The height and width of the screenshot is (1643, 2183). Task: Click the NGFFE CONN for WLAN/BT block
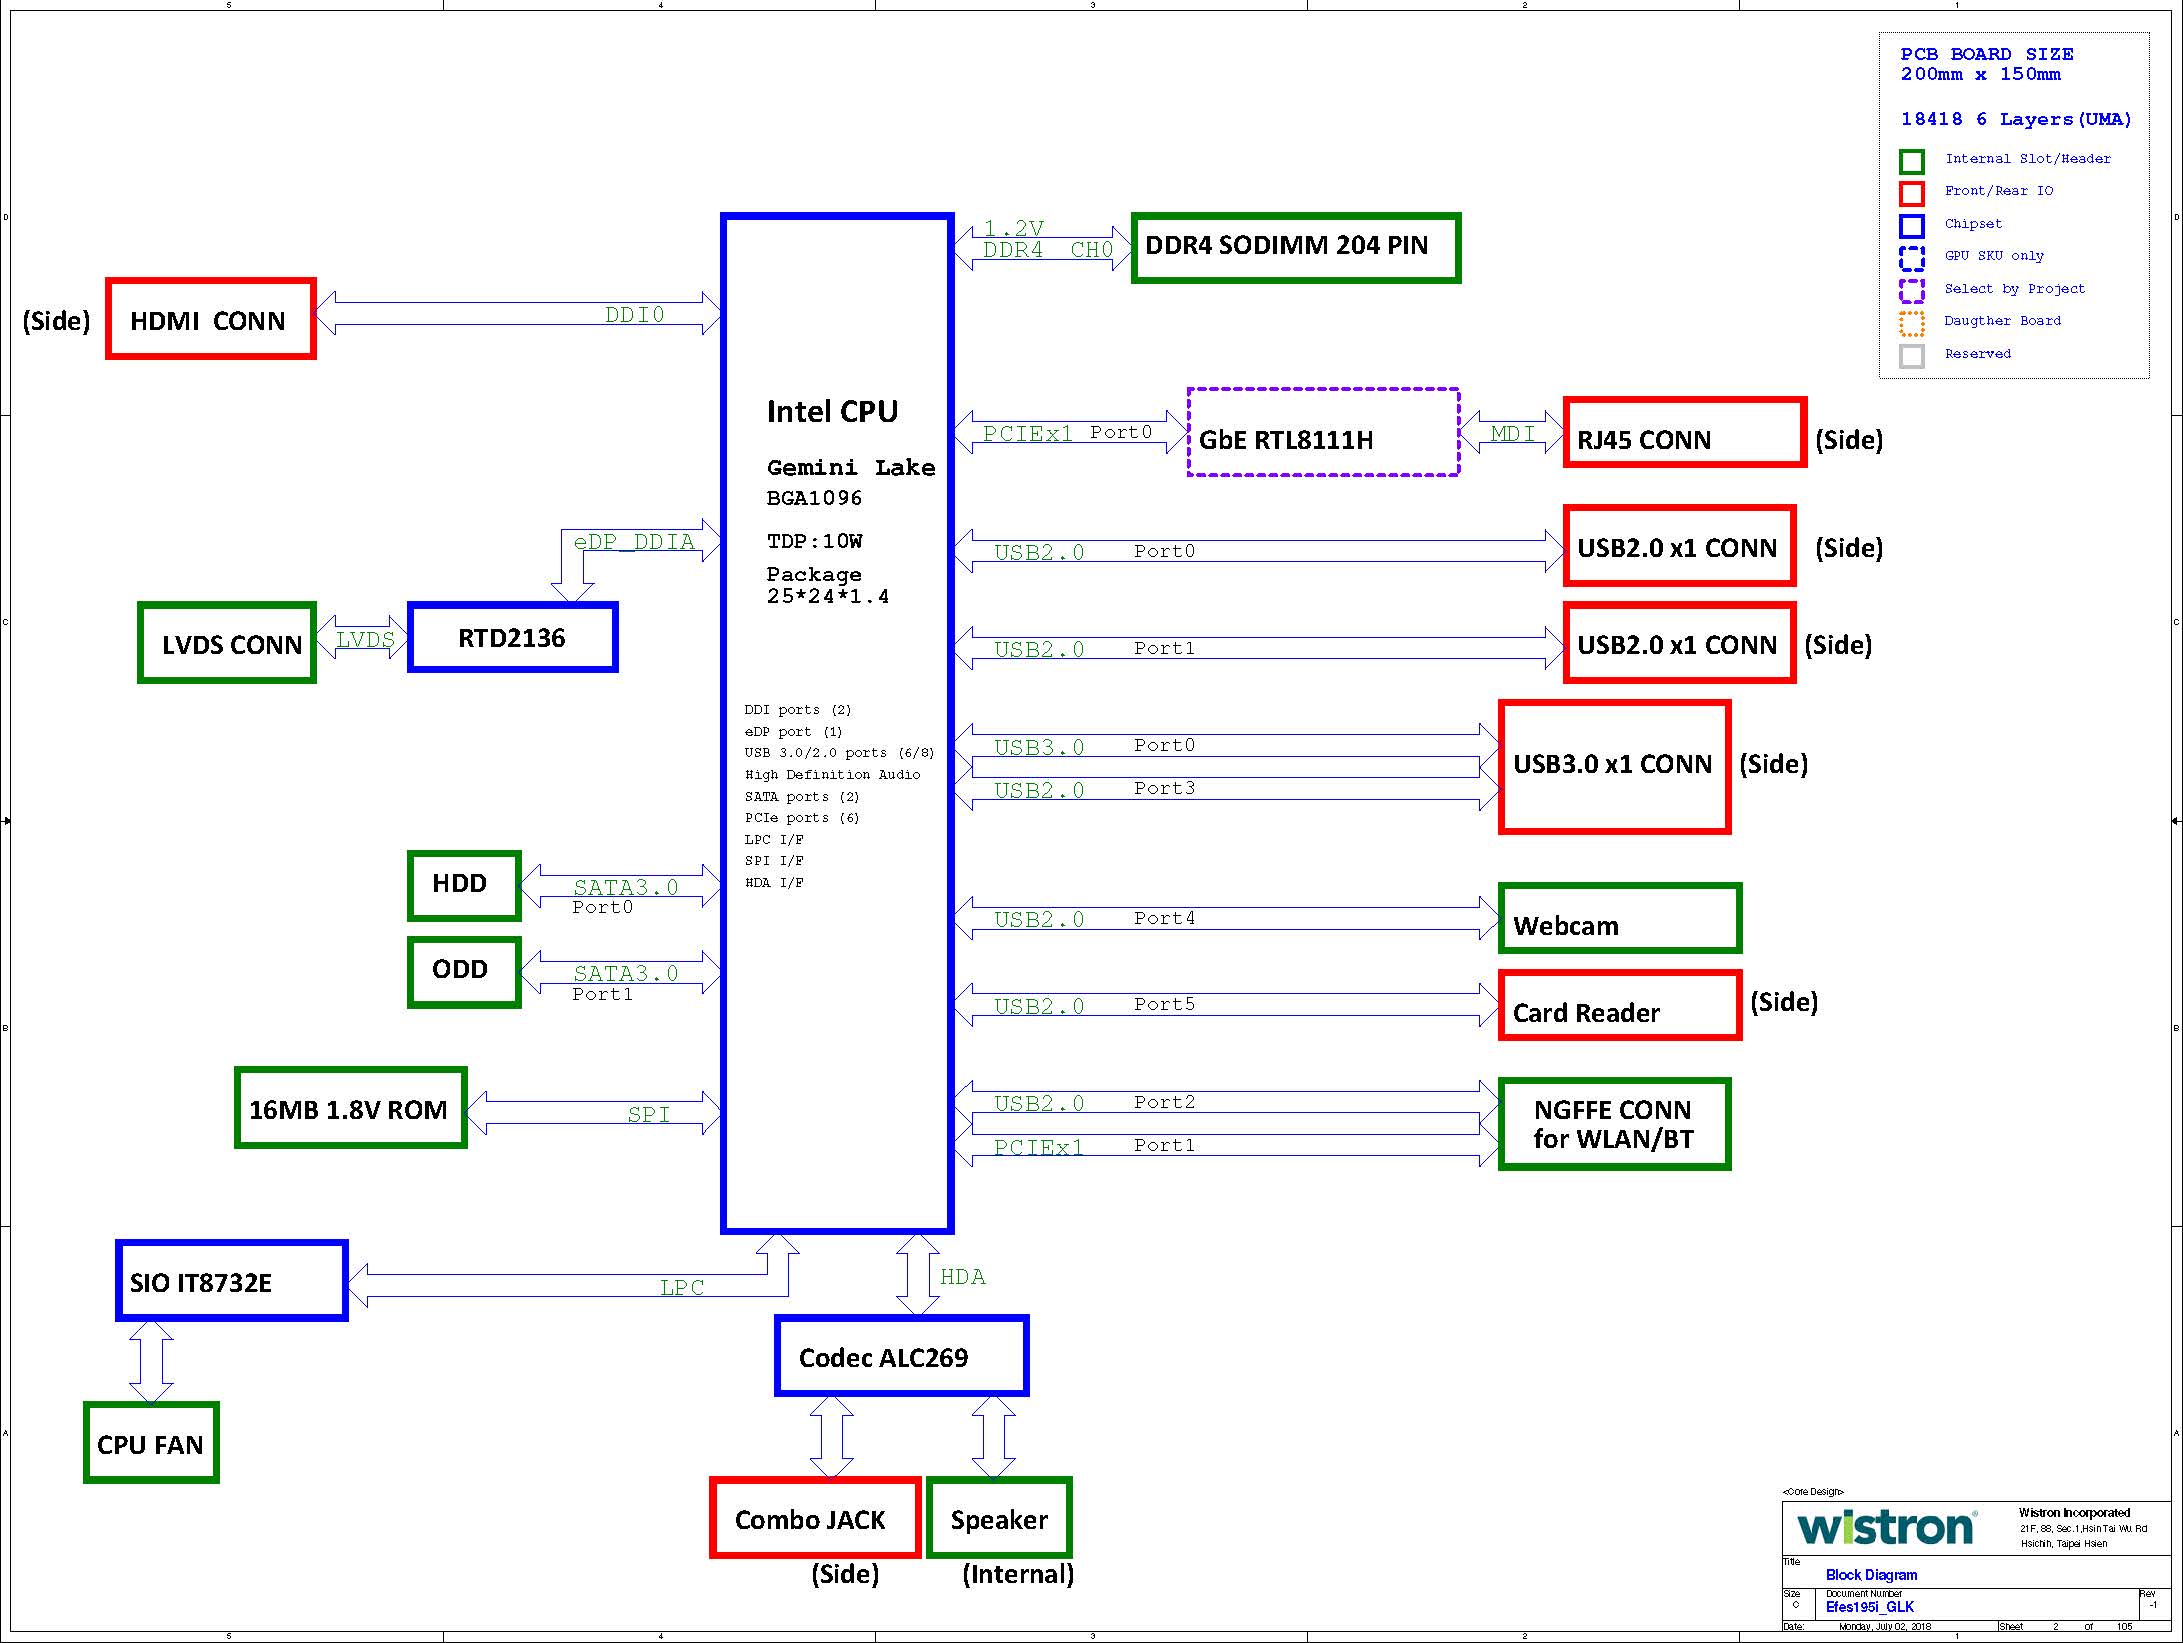pyautogui.click(x=1614, y=1124)
